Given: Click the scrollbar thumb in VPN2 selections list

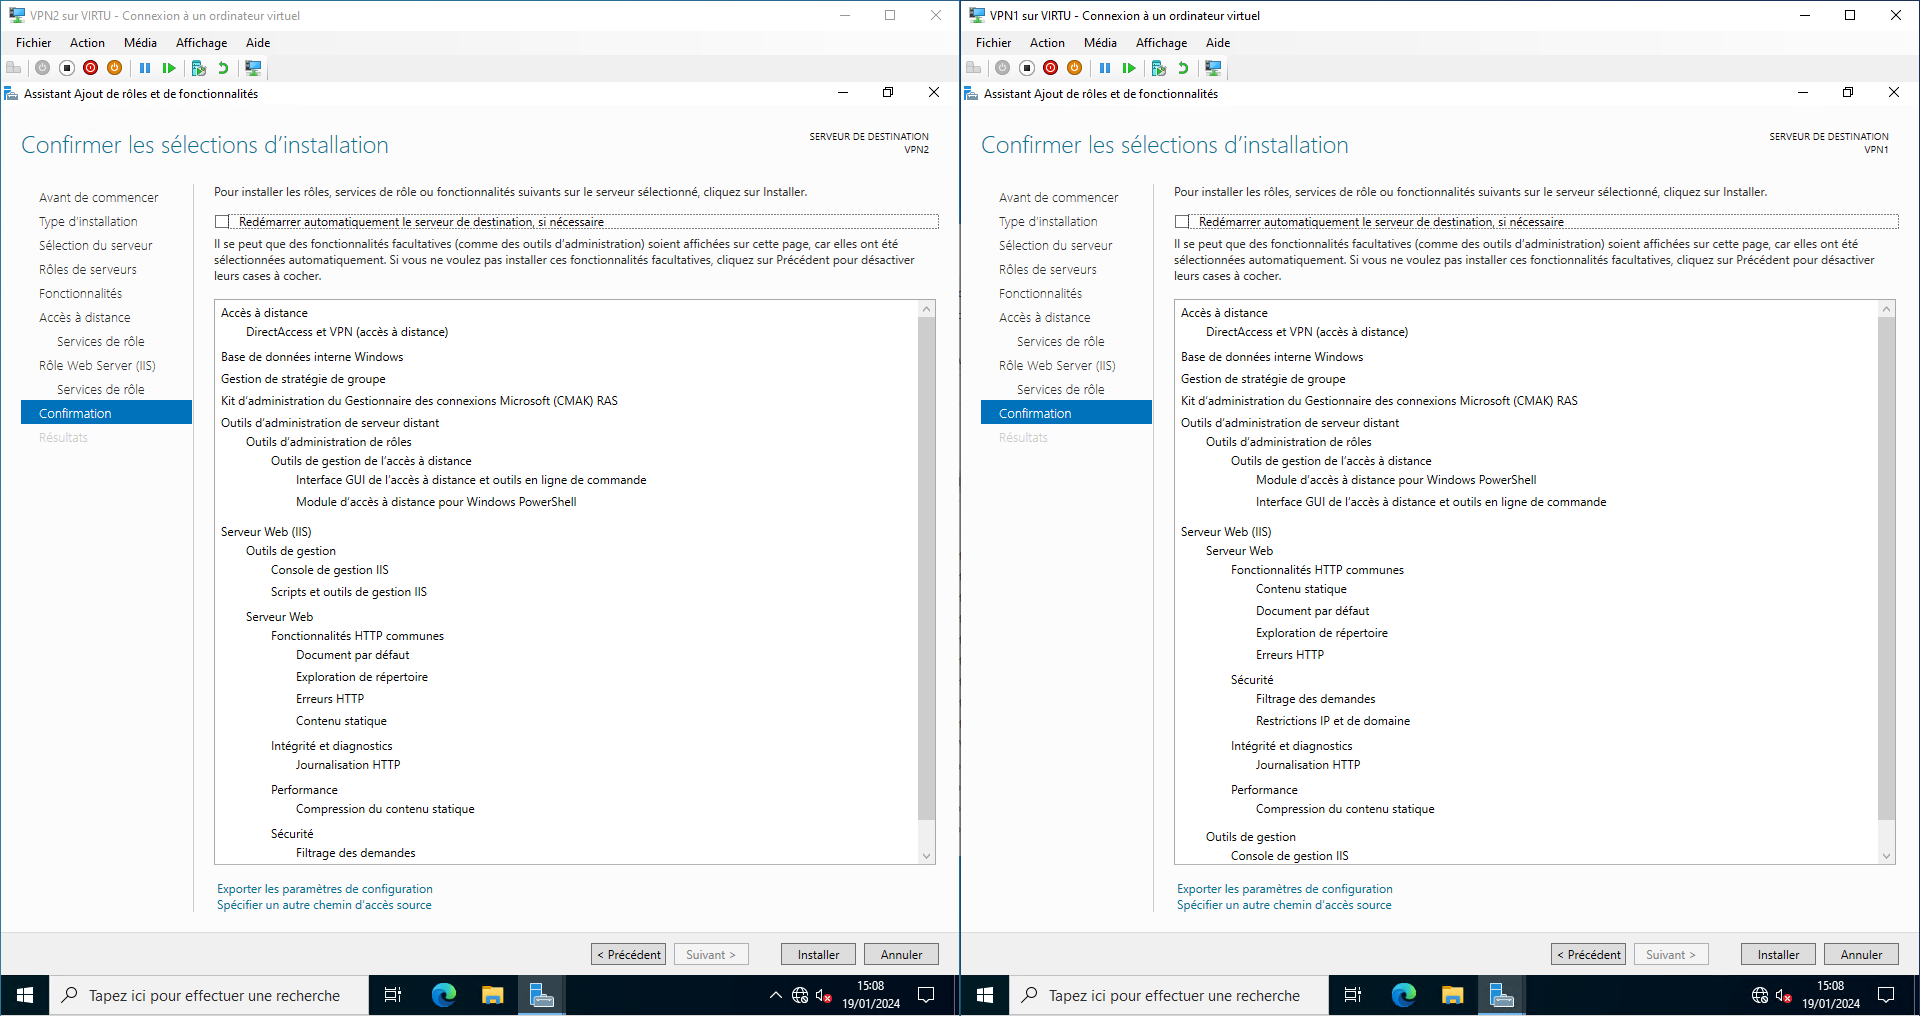Looking at the screenshot, I should [x=926, y=570].
